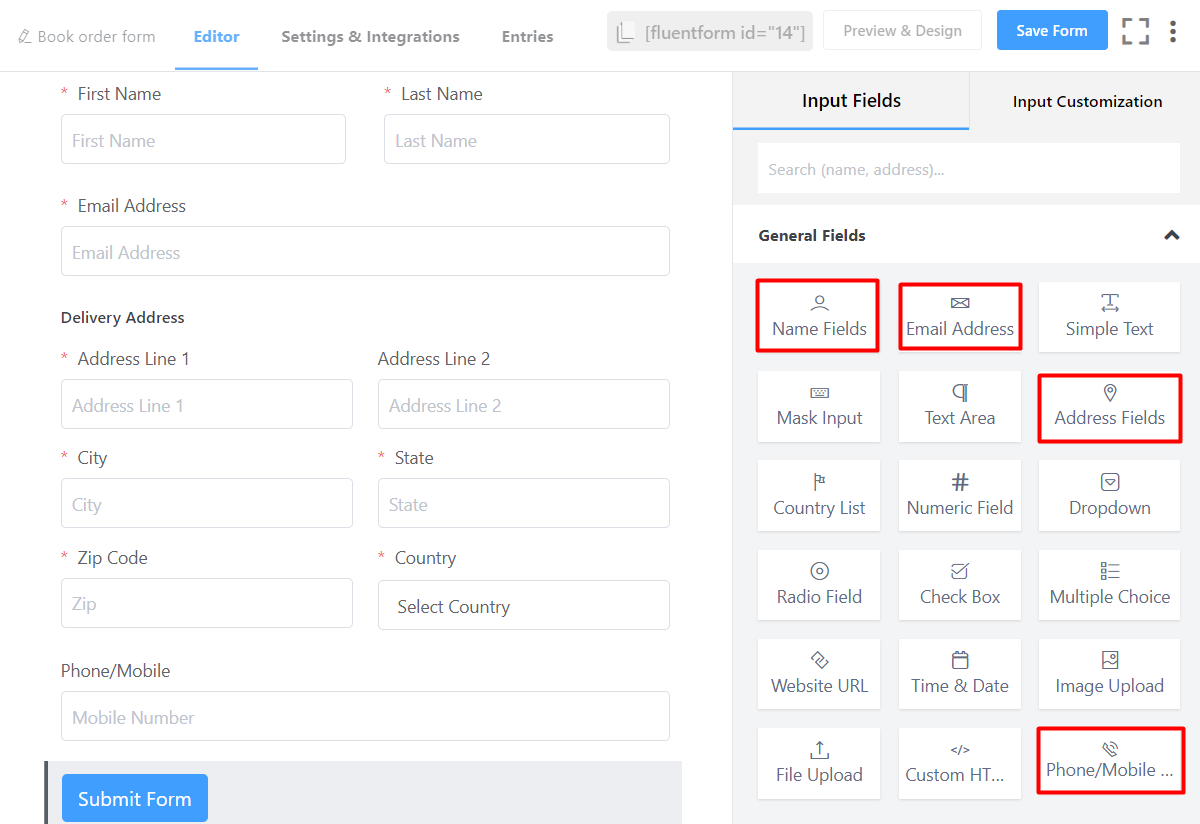The image size is (1200, 824).
Task: Open the Select Country dropdown
Action: point(523,605)
